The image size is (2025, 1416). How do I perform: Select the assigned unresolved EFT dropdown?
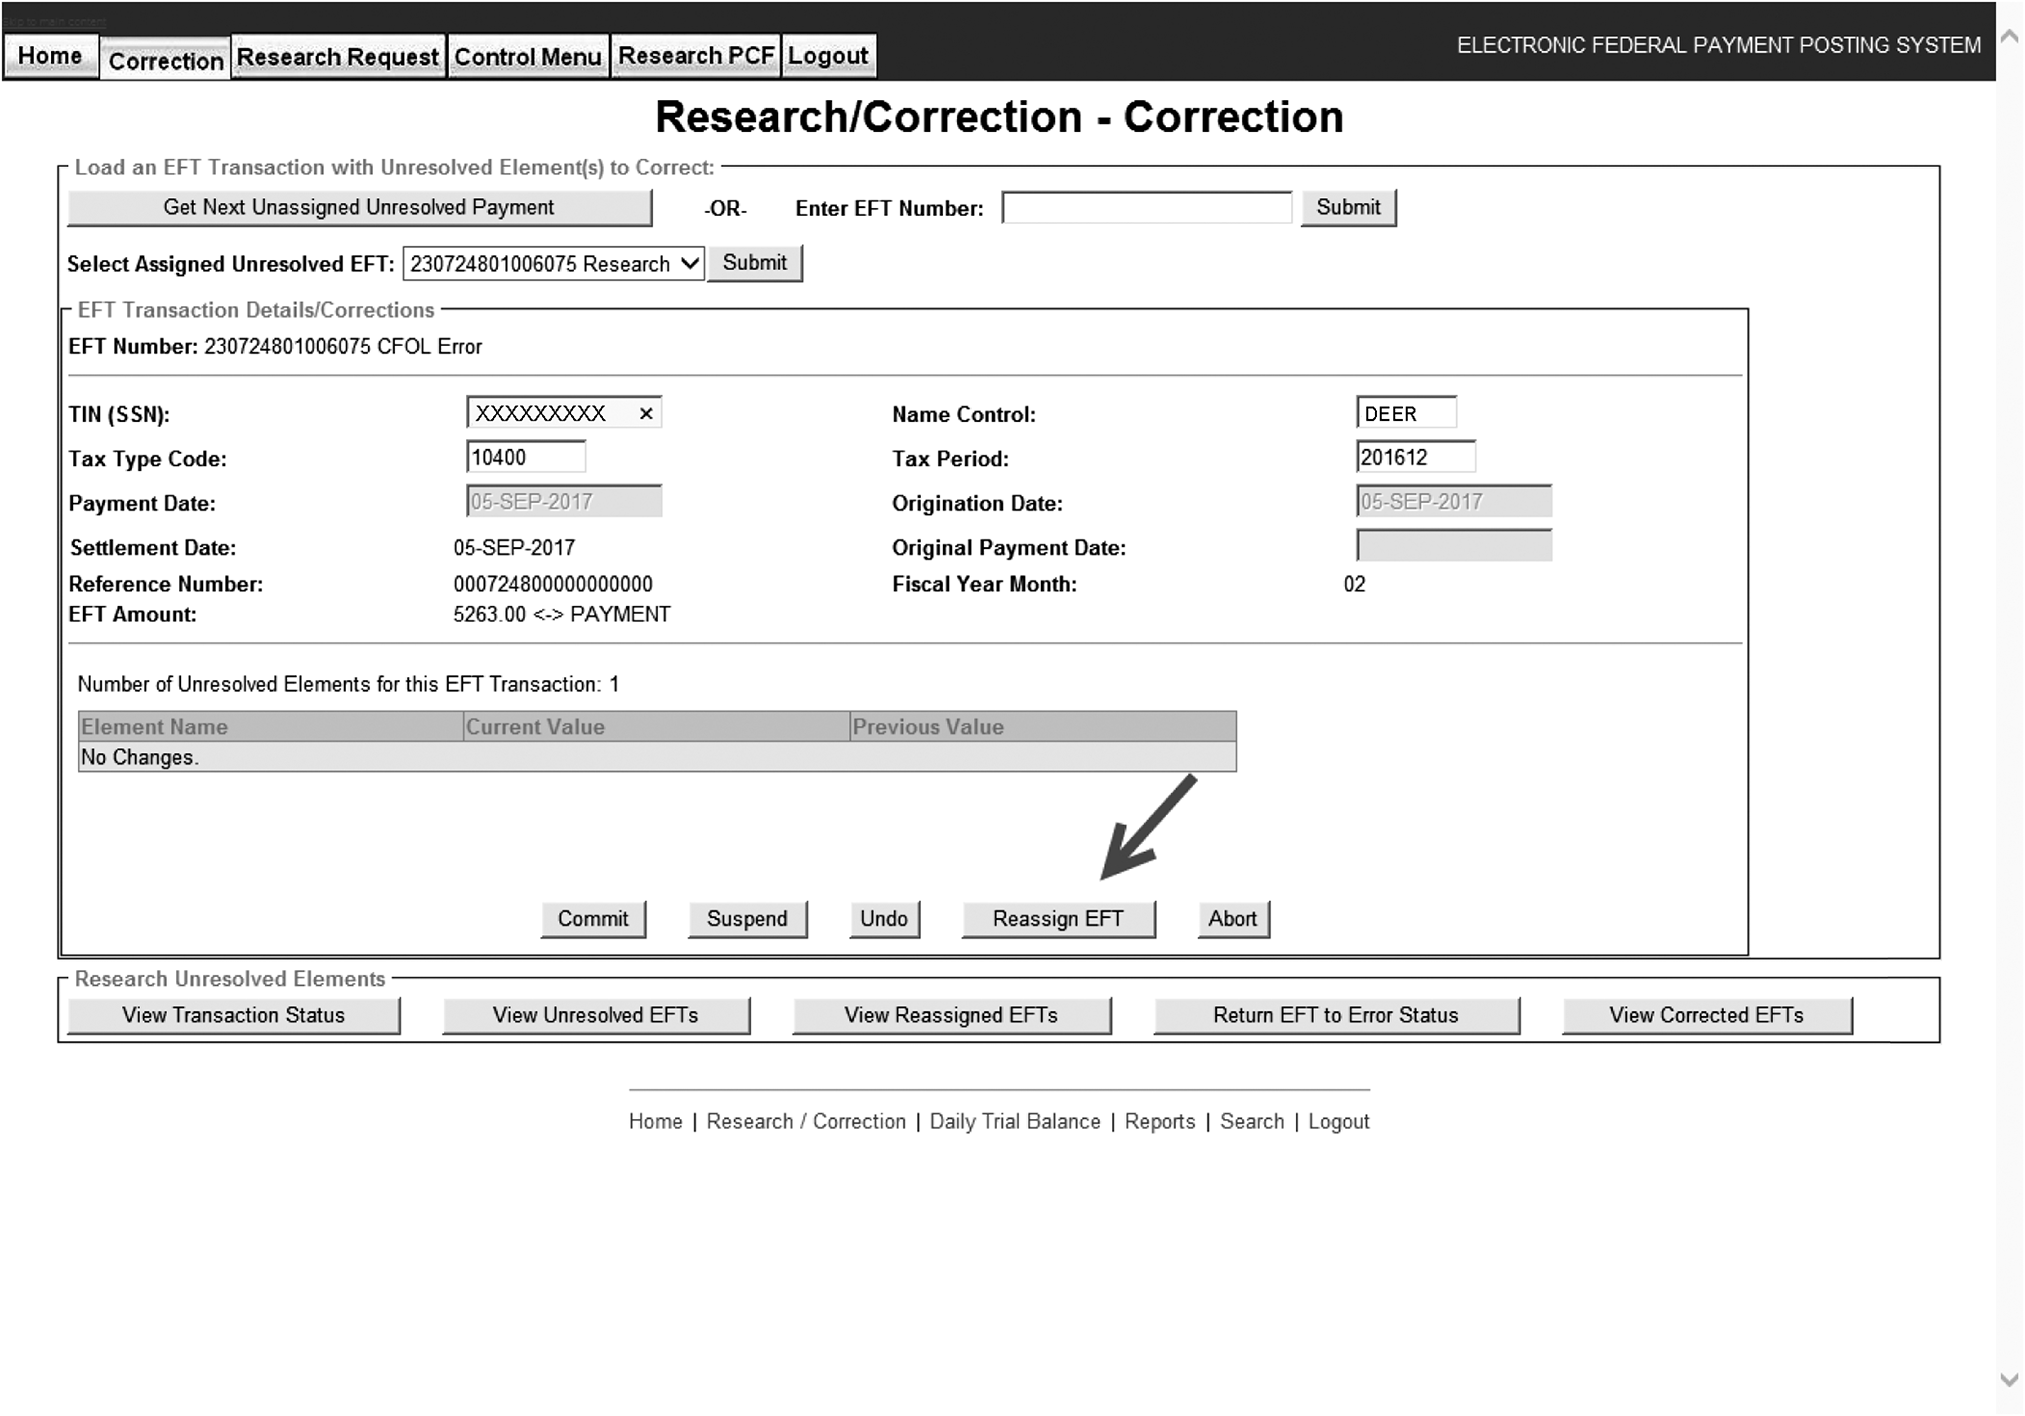552,263
